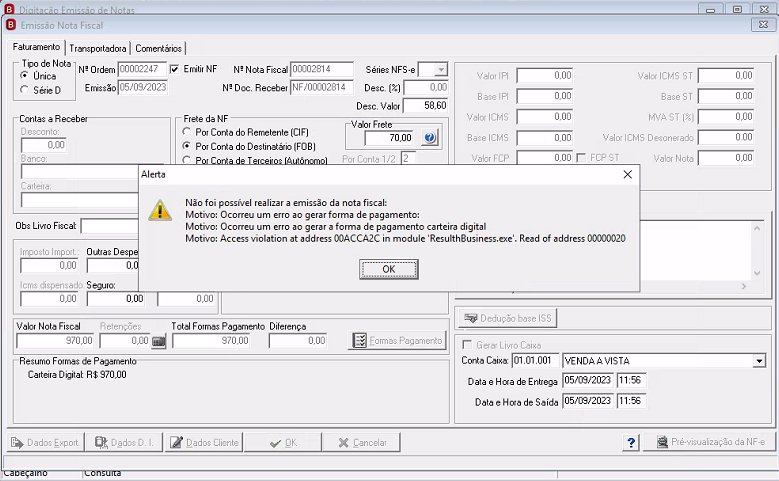Click the Dados Export button

(x=45, y=442)
